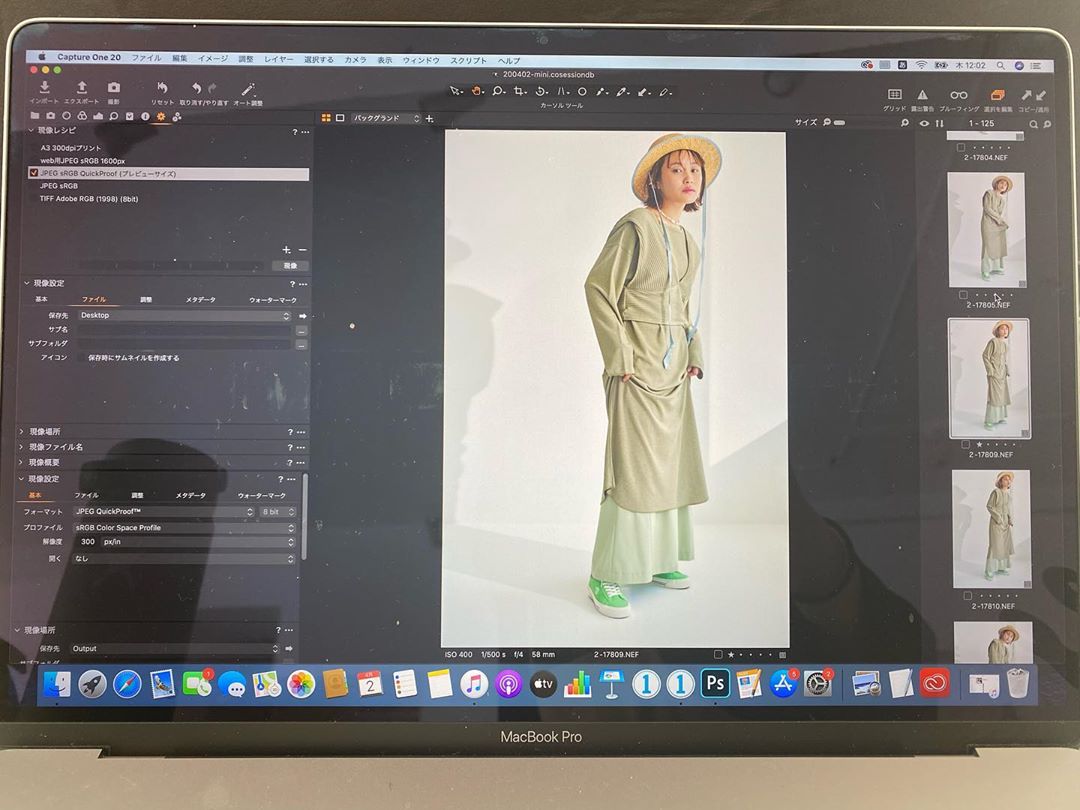
Task: Select the Crop cursor tool
Action: [519, 91]
